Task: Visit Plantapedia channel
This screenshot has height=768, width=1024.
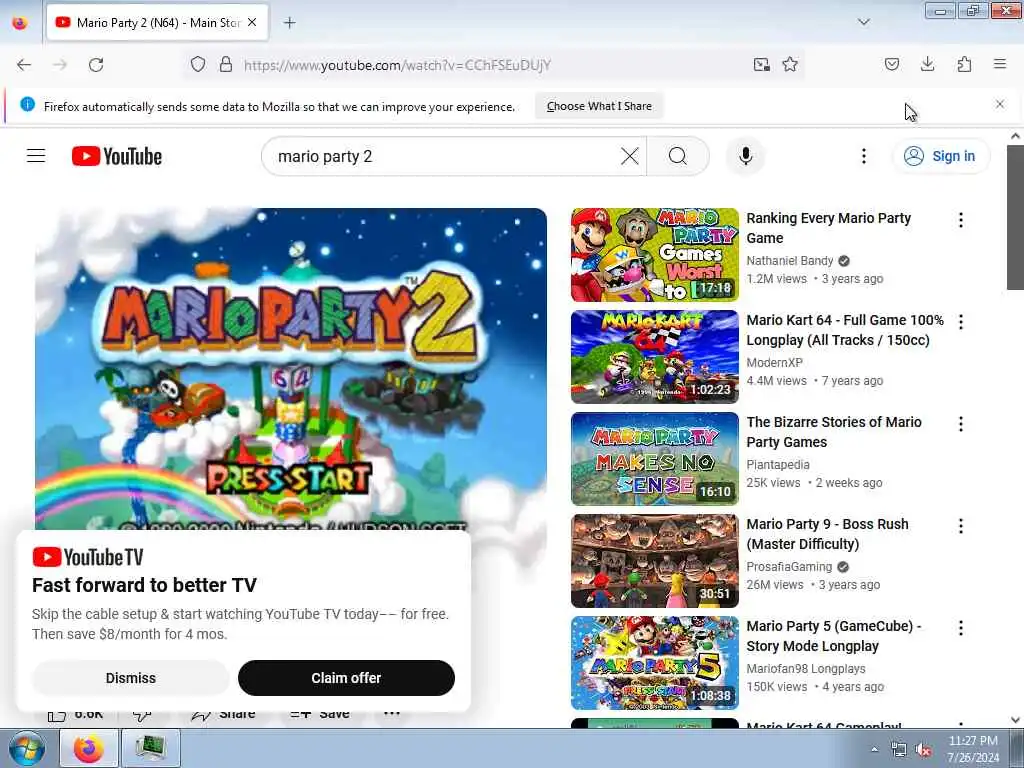Action: point(778,464)
